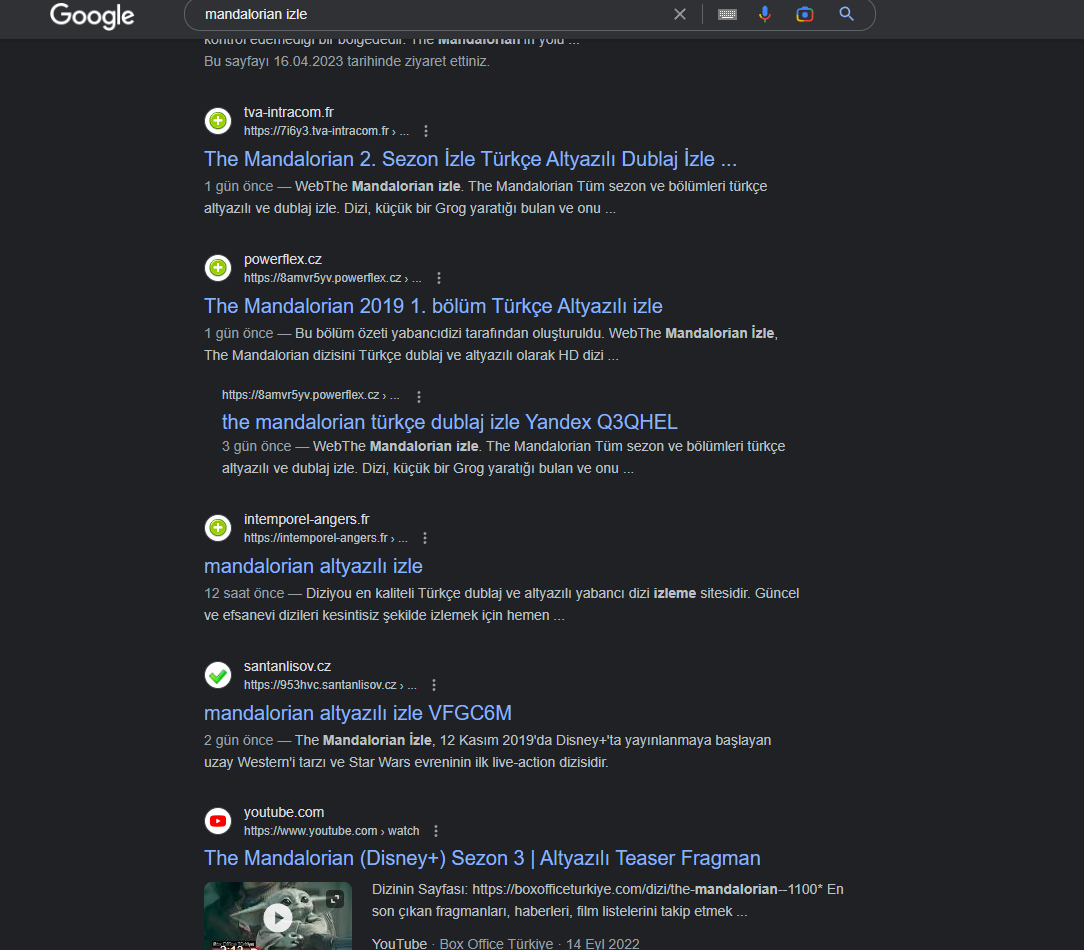Click URL https://intemporel-angers.fr
Viewport: 1084px width, 950px height.
tap(326, 538)
